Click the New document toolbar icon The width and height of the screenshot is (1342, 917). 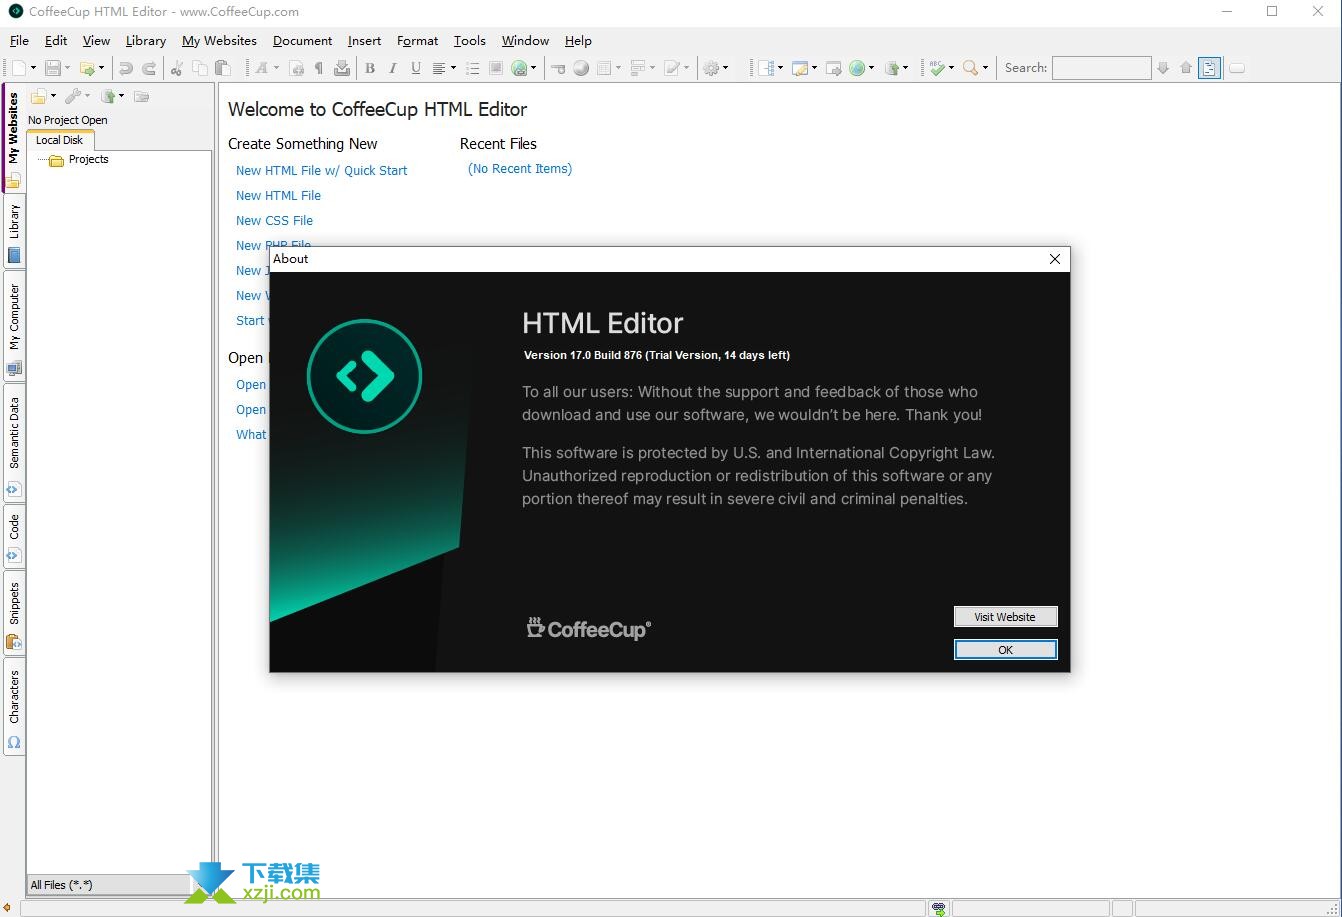tap(19, 68)
